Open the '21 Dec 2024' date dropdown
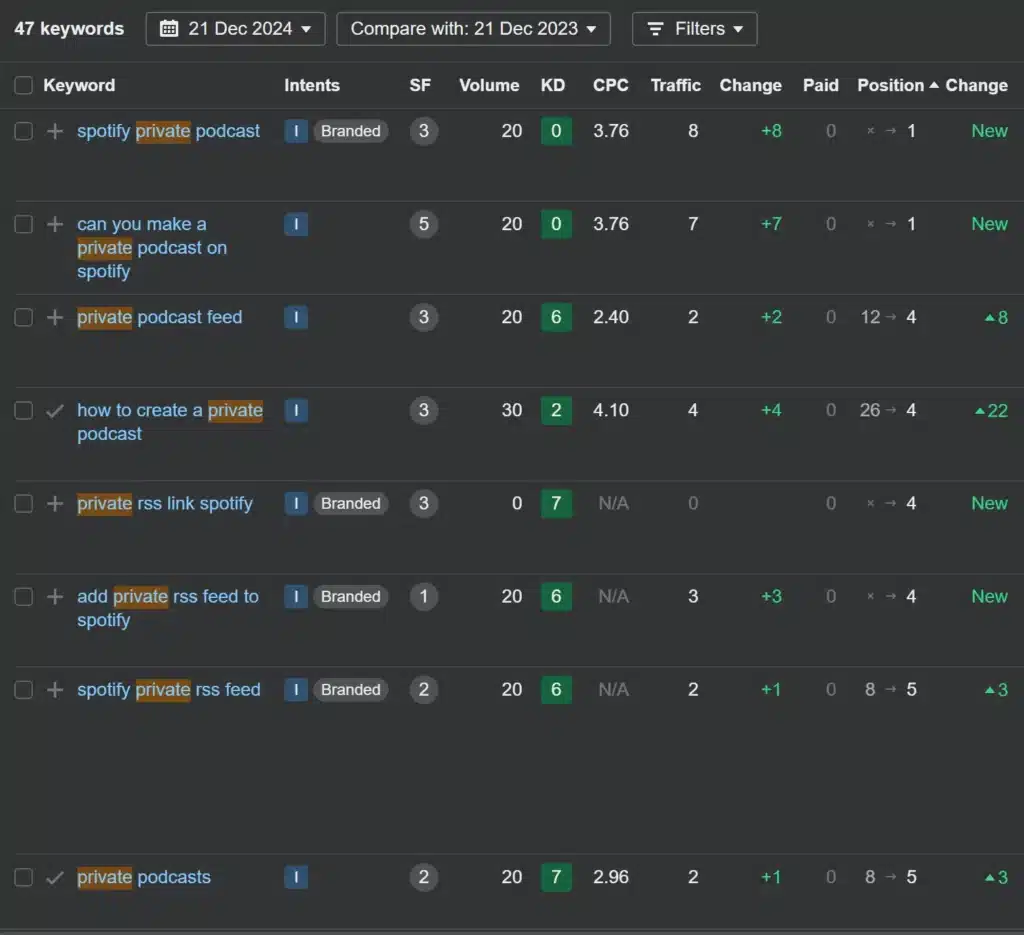The height and width of the screenshot is (935, 1024). click(235, 28)
